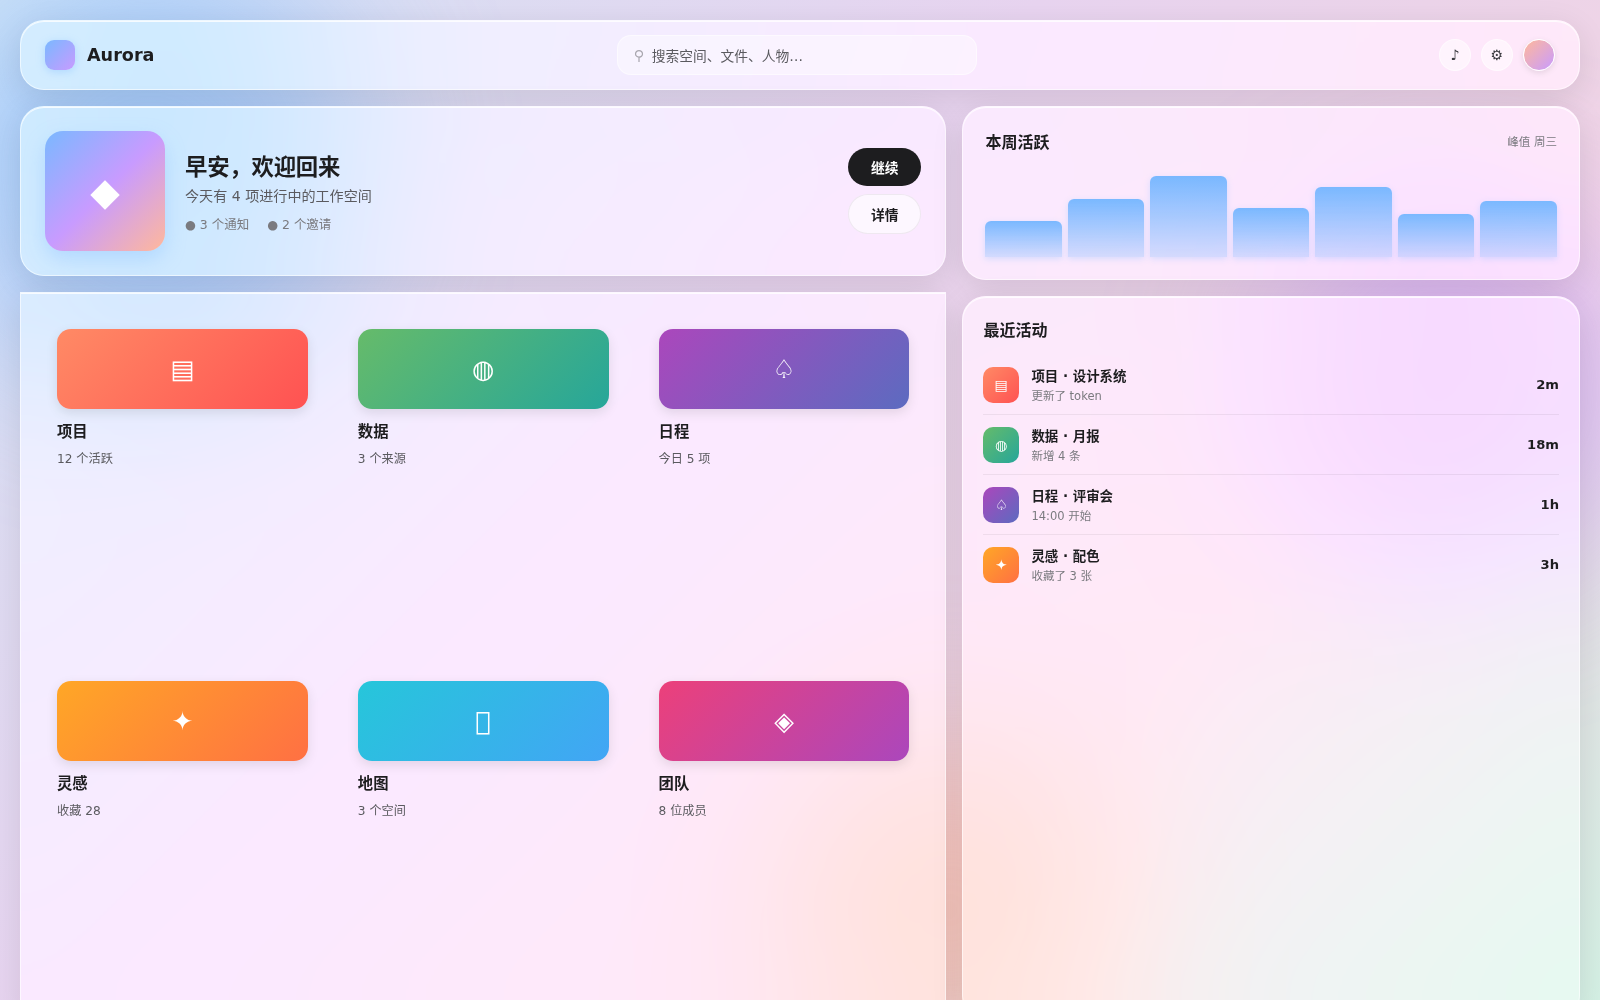Image resolution: width=1600 pixels, height=1000 pixels.
Task: Click the 最近活动 heading
Action: 1015,331
